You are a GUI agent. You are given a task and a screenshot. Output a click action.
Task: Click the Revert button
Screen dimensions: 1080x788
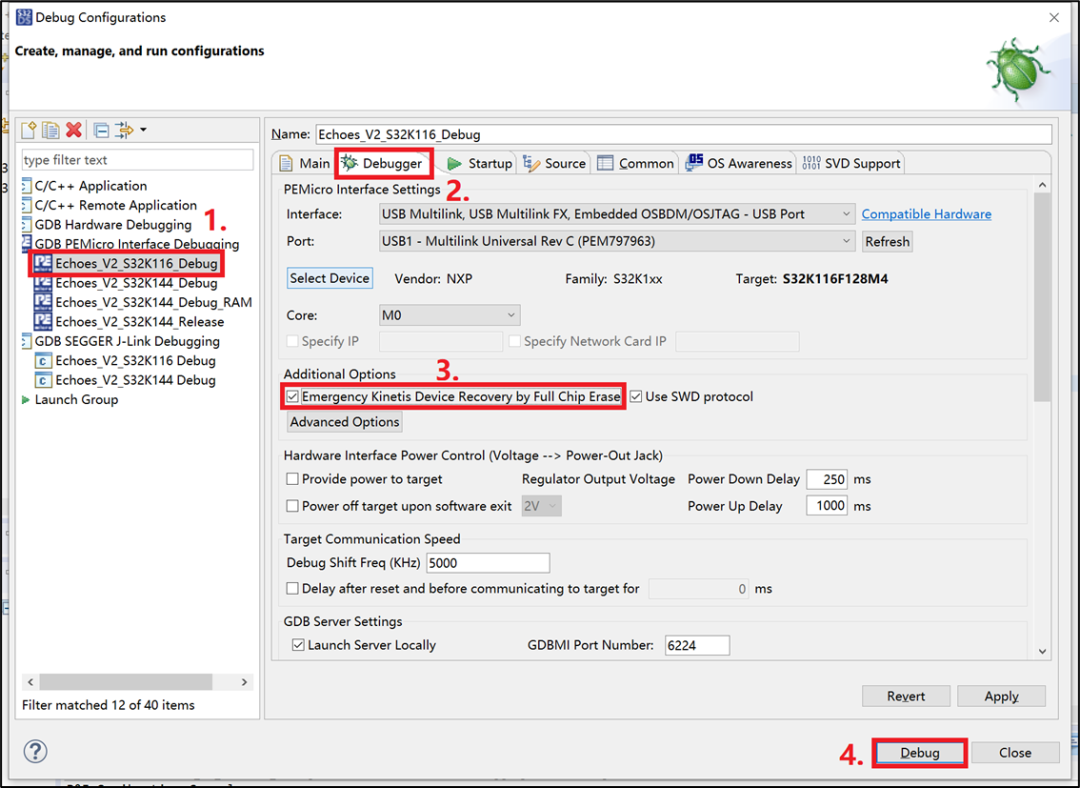[906, 696]
